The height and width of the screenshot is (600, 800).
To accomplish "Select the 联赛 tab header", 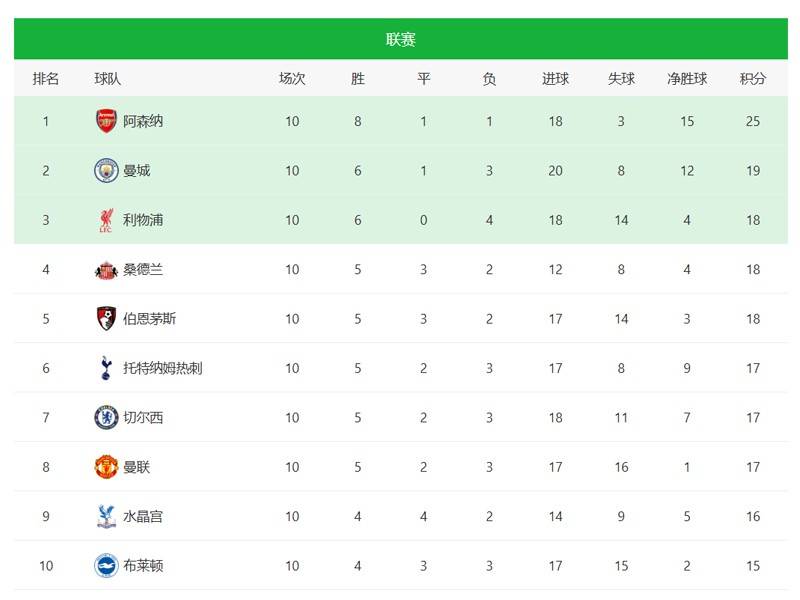I will point(401,40).
